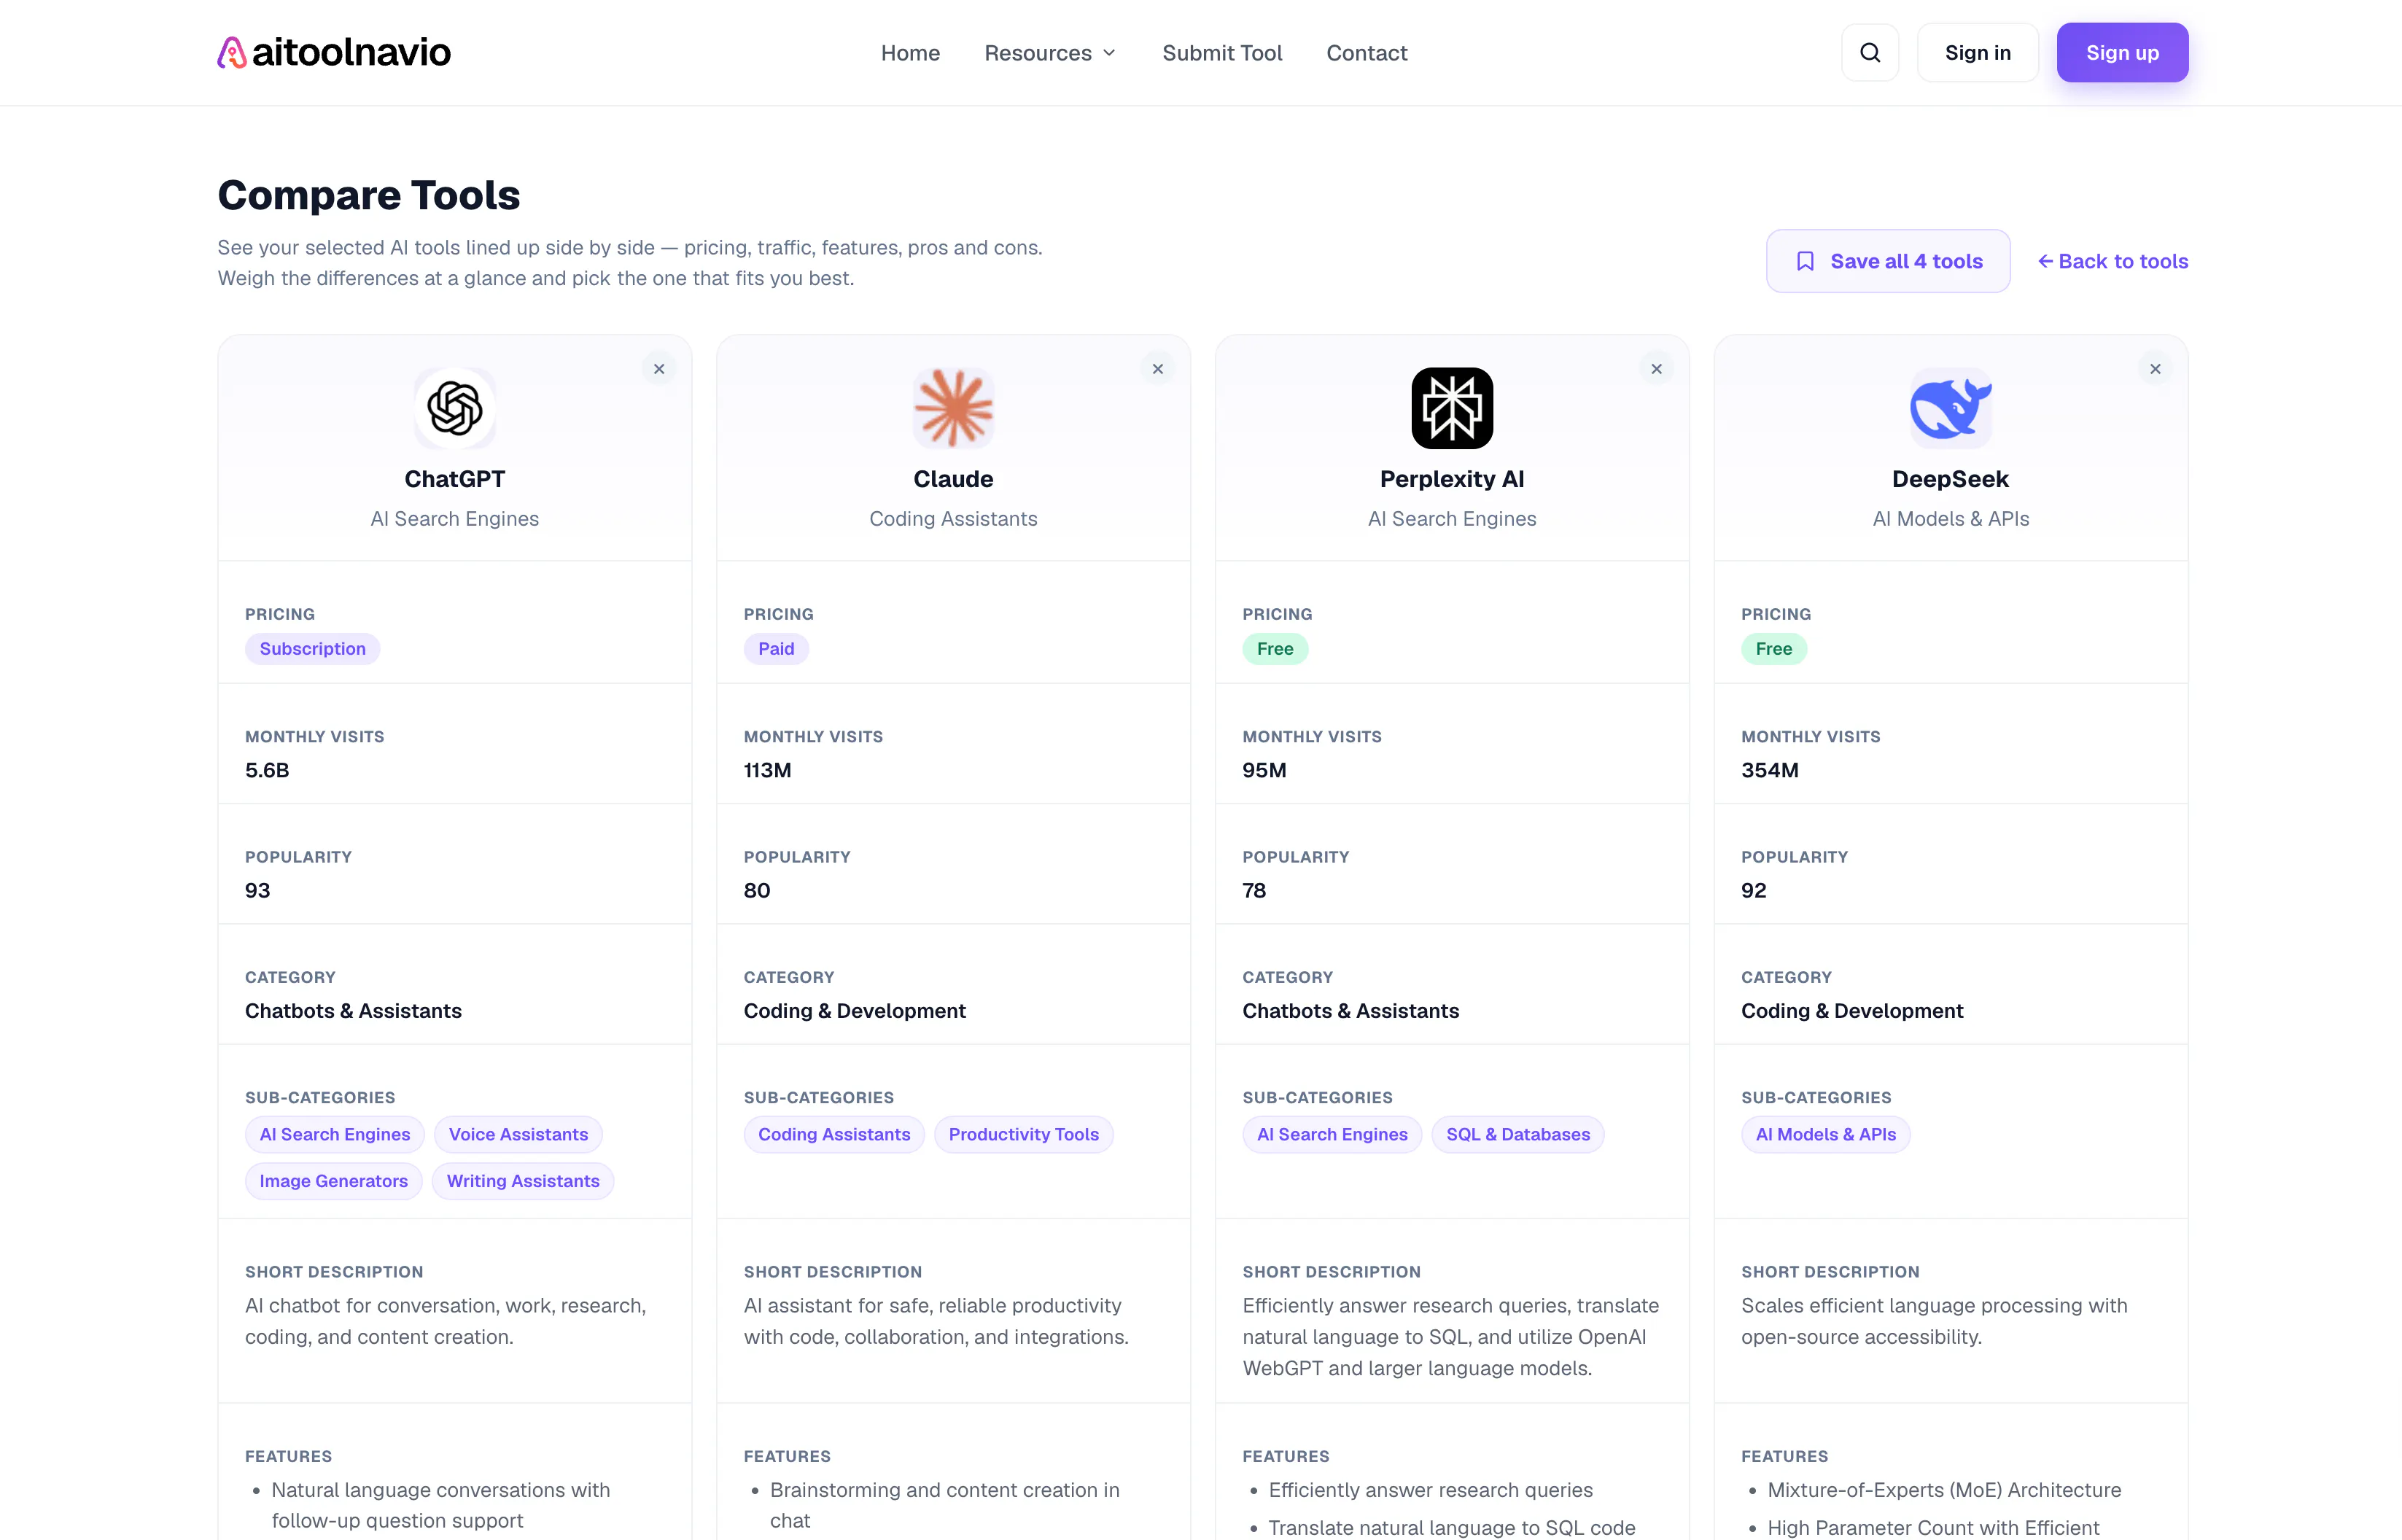The height and width of the screenshot is (1540, 2402).
Task: Click the ChatGPT logo icon
Action: coord(455,408)
